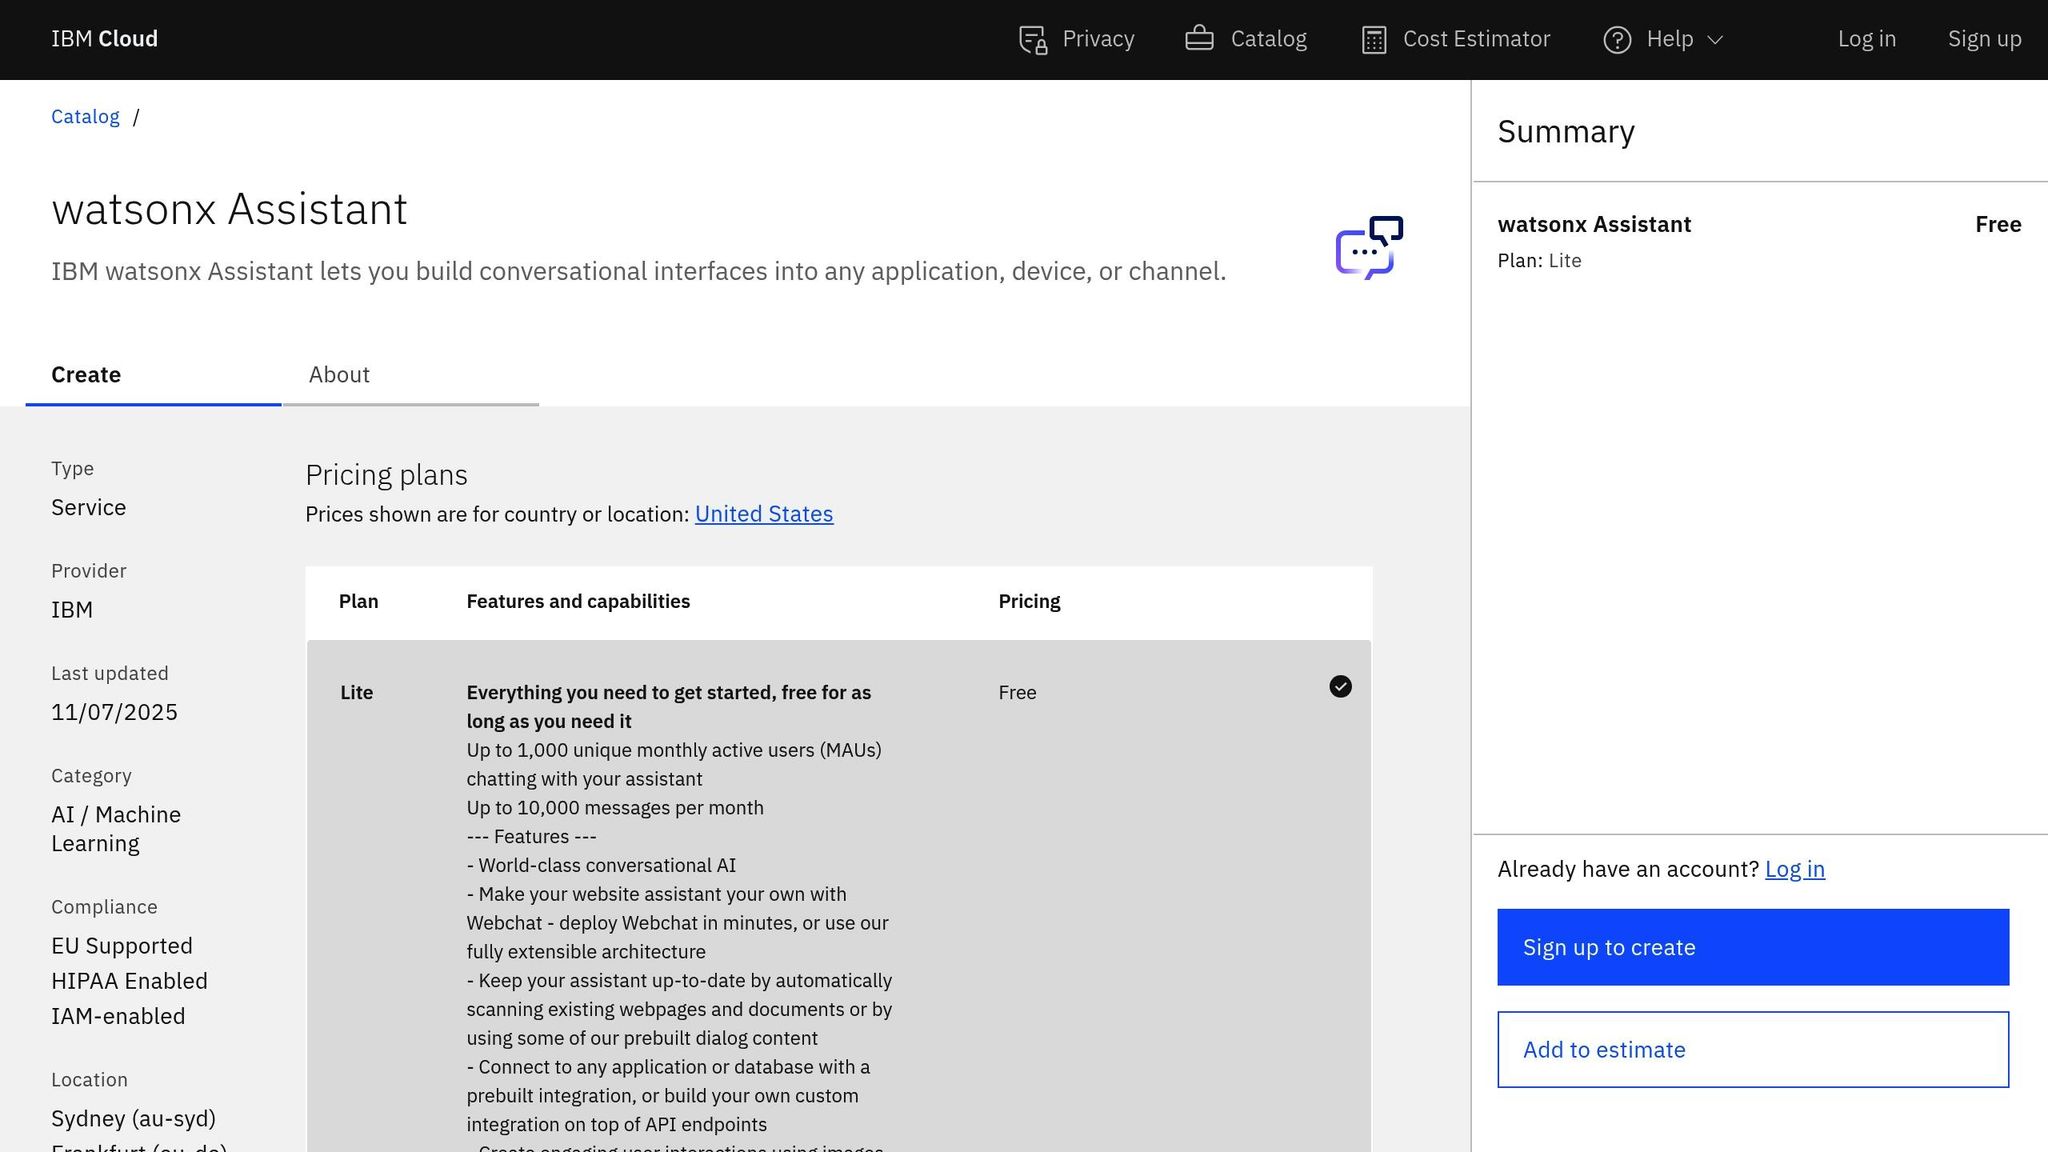Click the watsonx Assistant chat bubble icon

point(1369,247)
